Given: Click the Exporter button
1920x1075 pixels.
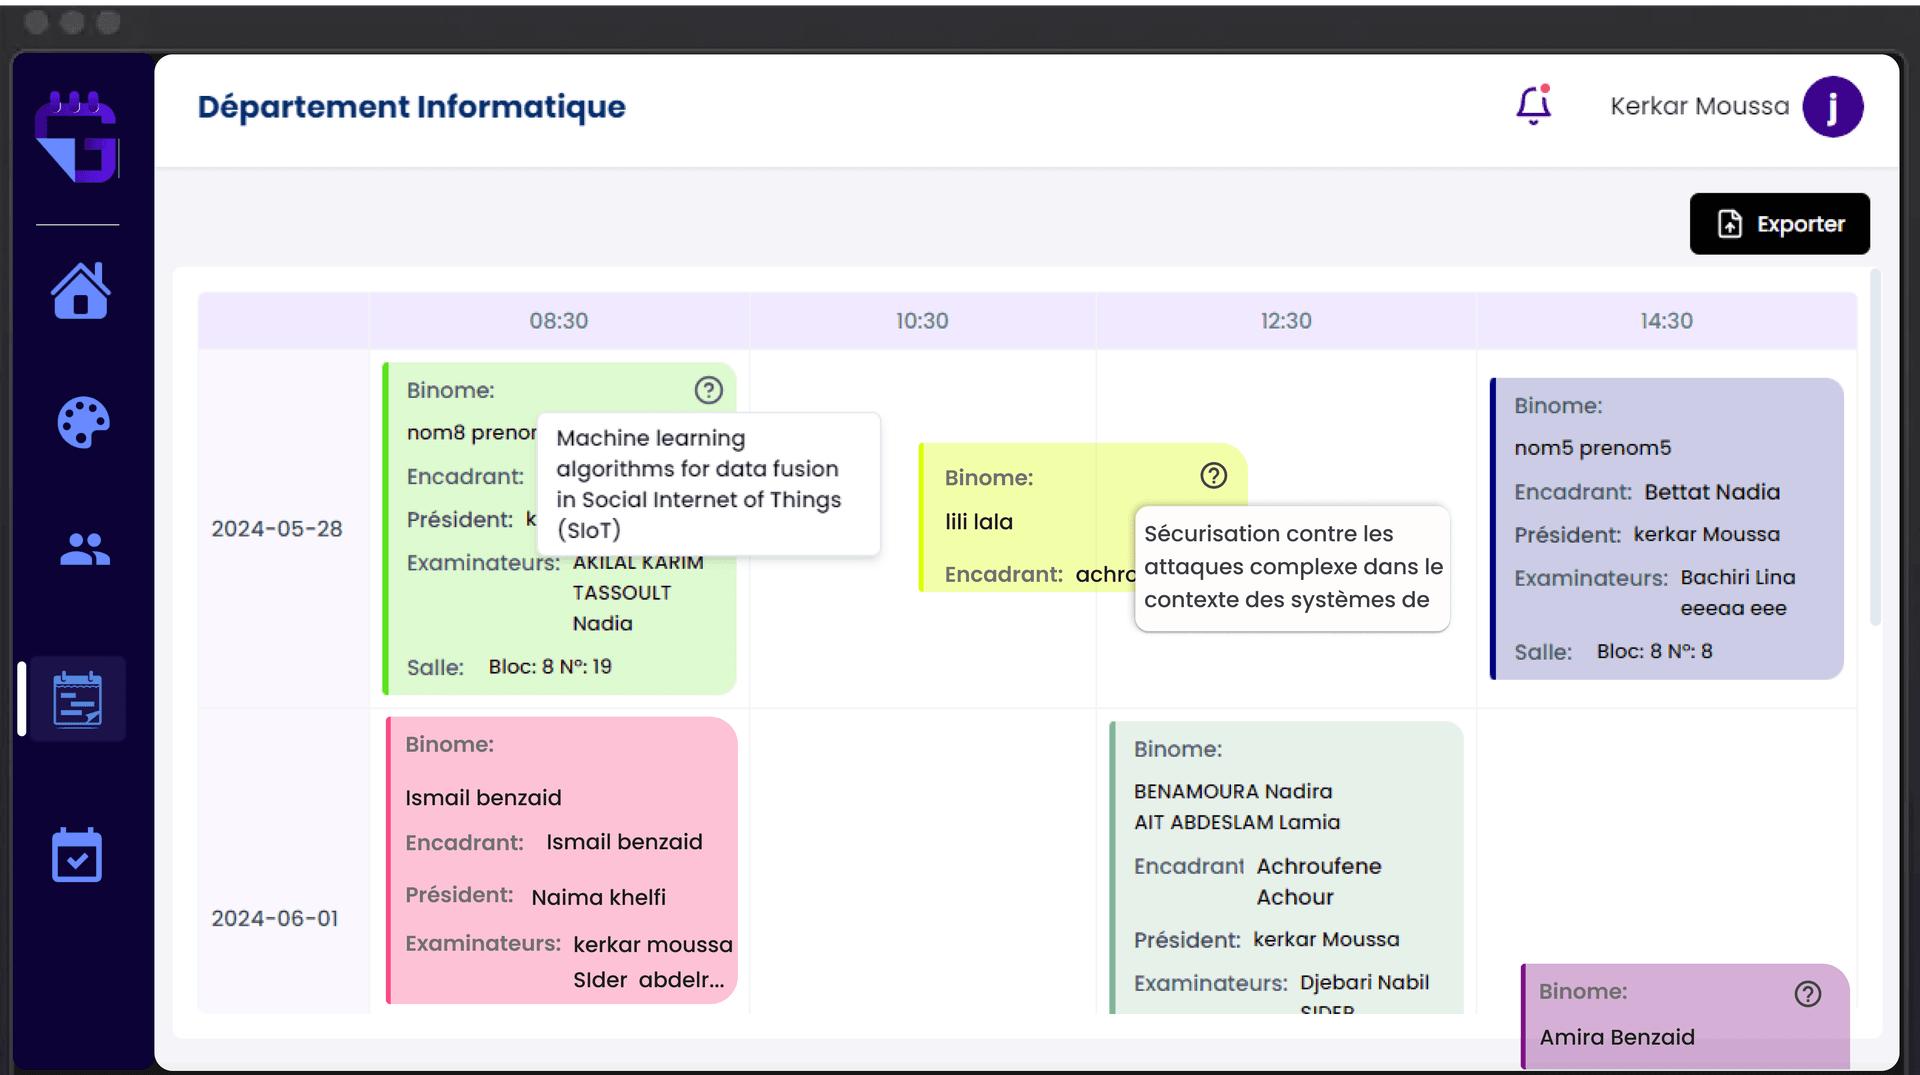Looking at the screenshot, I should tap(1779, 224).
